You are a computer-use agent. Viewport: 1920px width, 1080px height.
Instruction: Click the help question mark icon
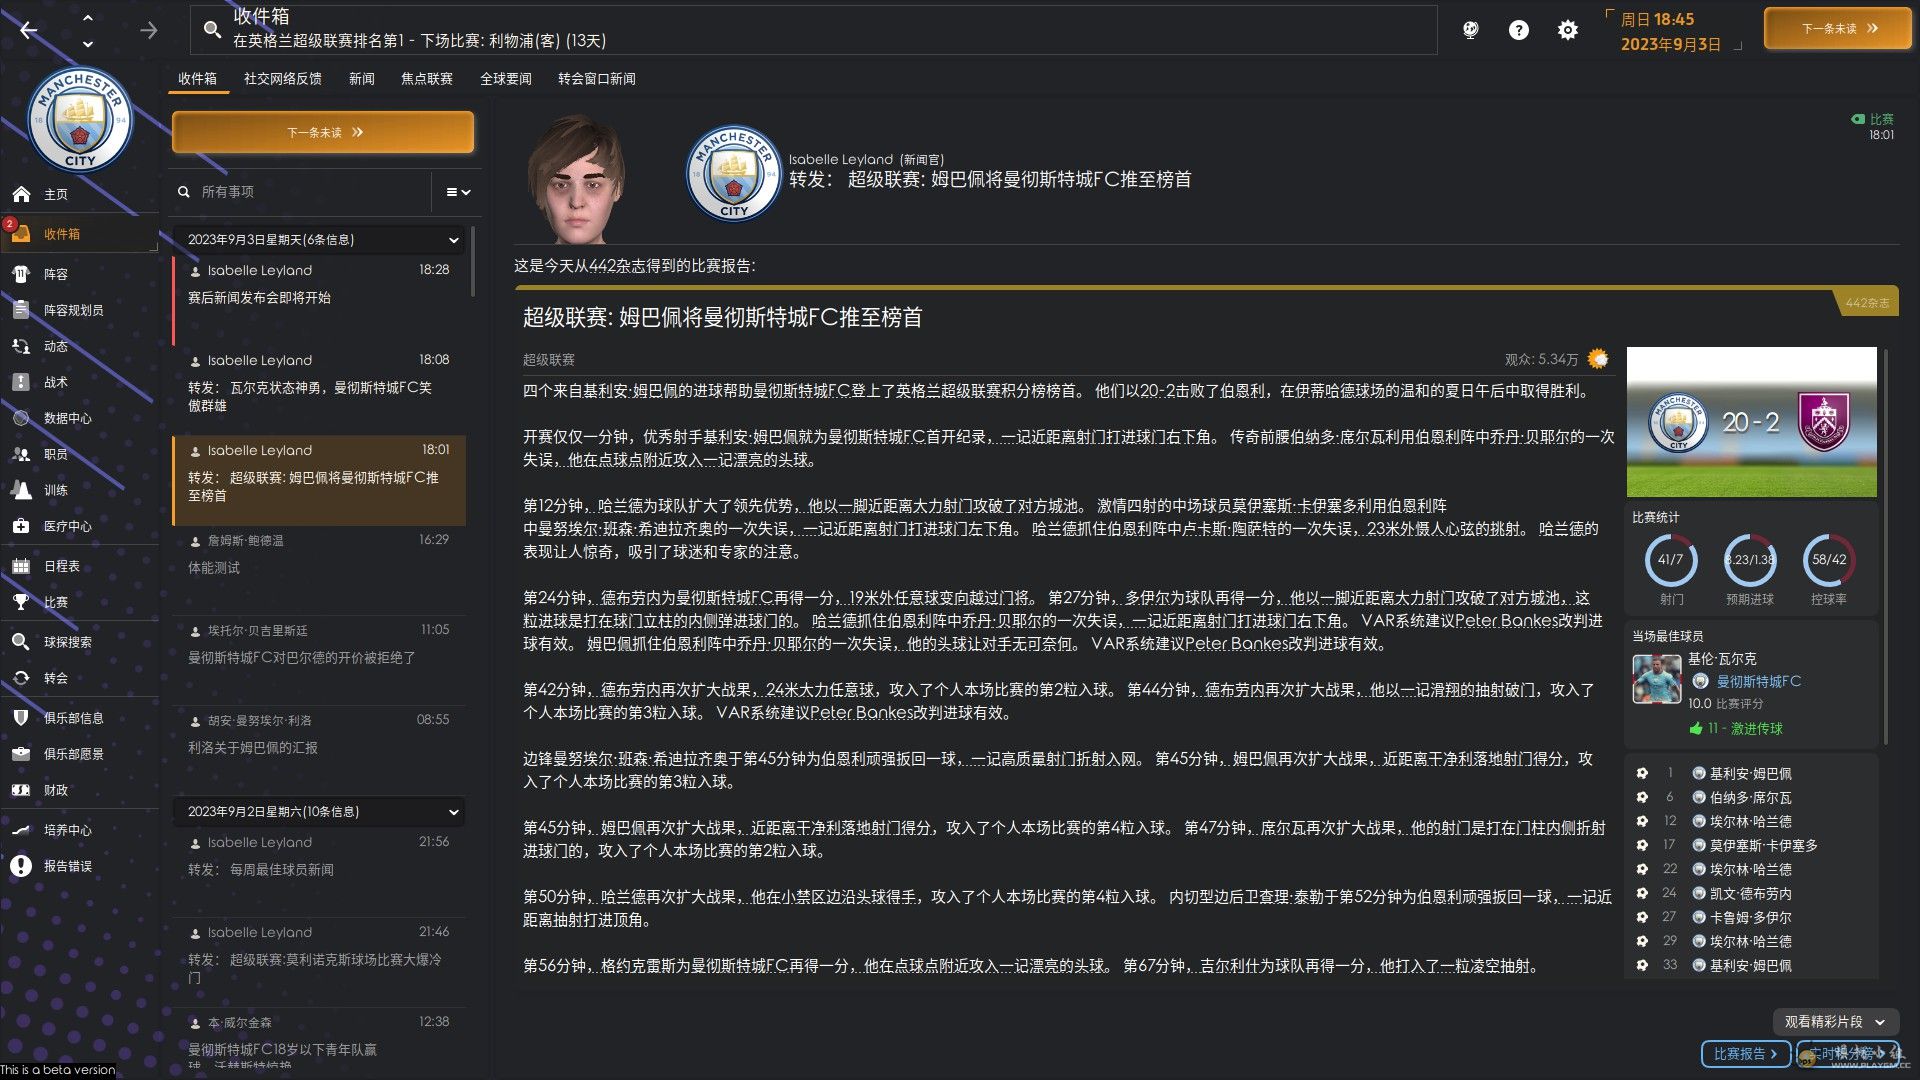click(1518, 30)
